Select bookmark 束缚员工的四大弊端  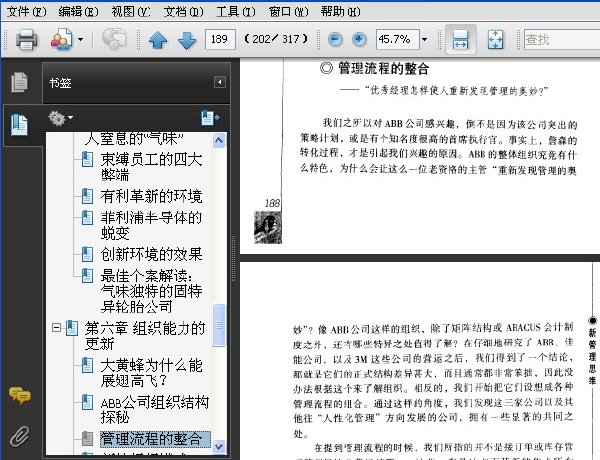(x=151, y=167)
